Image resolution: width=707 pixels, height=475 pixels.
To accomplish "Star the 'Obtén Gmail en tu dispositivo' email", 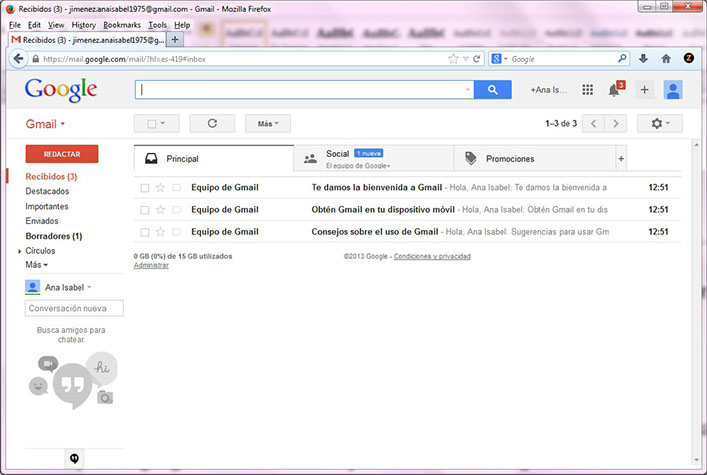I will pos(160,210).
